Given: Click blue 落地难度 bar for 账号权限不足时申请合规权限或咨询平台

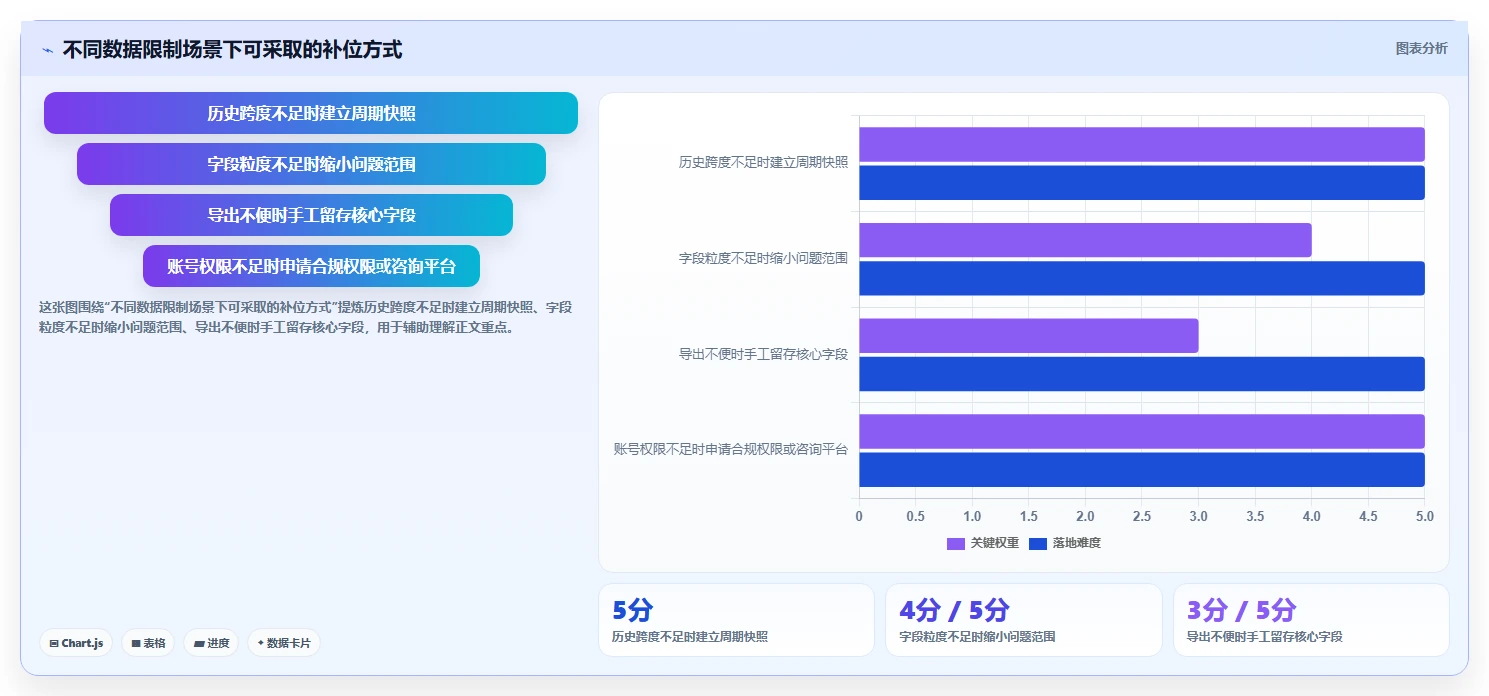Looking at the screenshot, I should pyautogui.click(x=1141, y=469).
